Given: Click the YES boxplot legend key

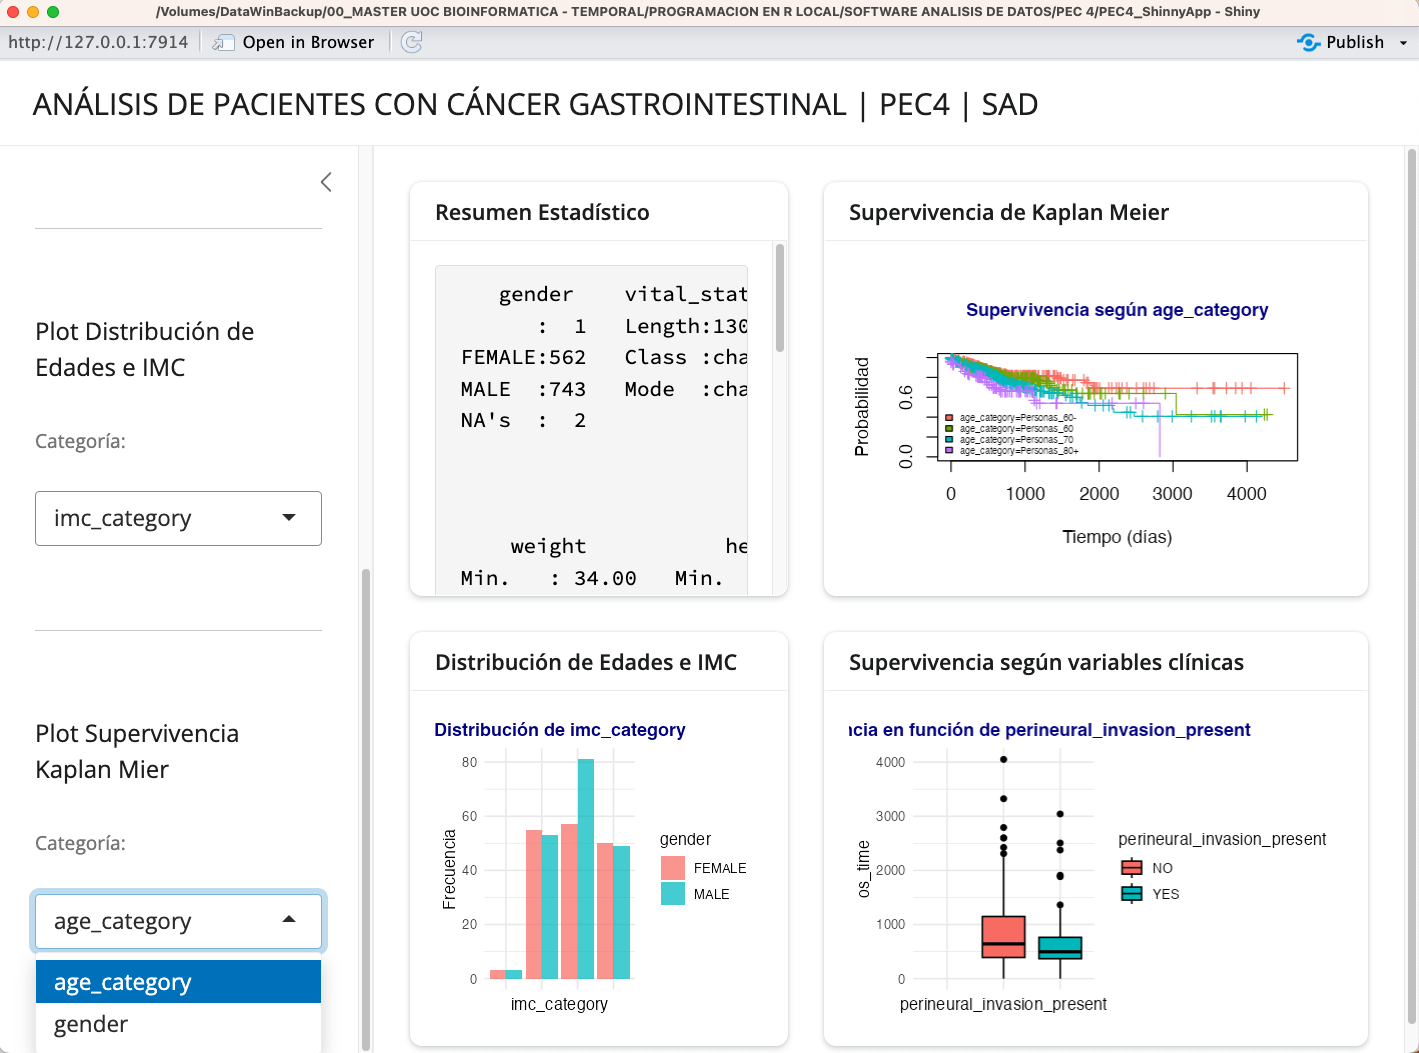Looking at the screenshot, I should pyautogui.click(x=1131, y=894).
